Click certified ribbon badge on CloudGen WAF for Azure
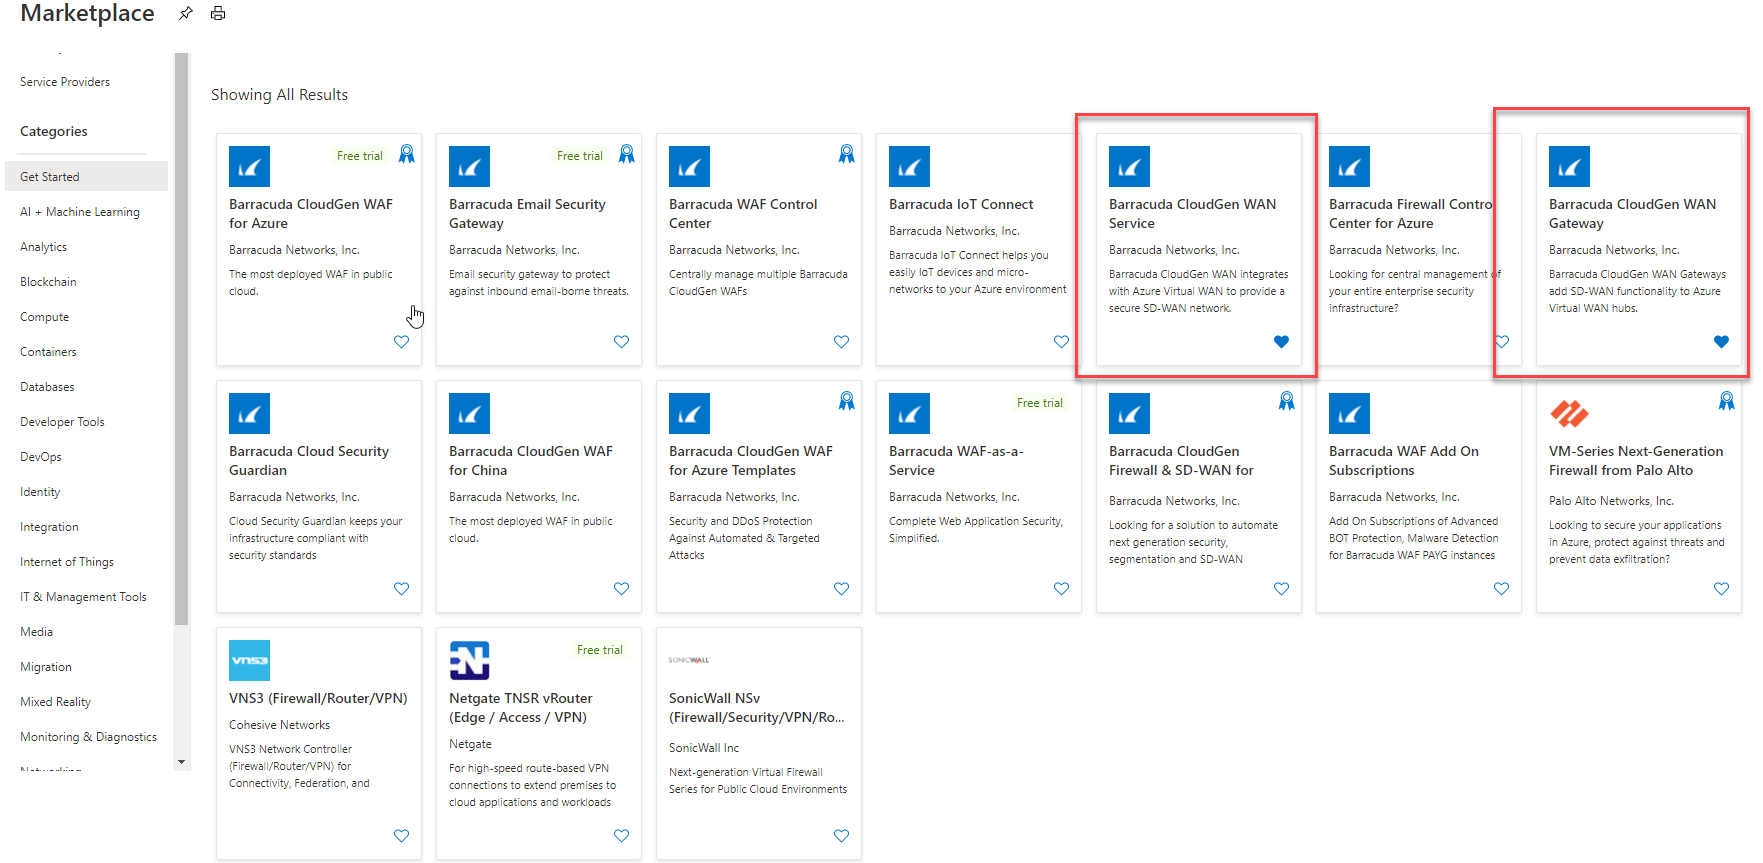Viewport: 1763px width, 863px height. (406, 154)
